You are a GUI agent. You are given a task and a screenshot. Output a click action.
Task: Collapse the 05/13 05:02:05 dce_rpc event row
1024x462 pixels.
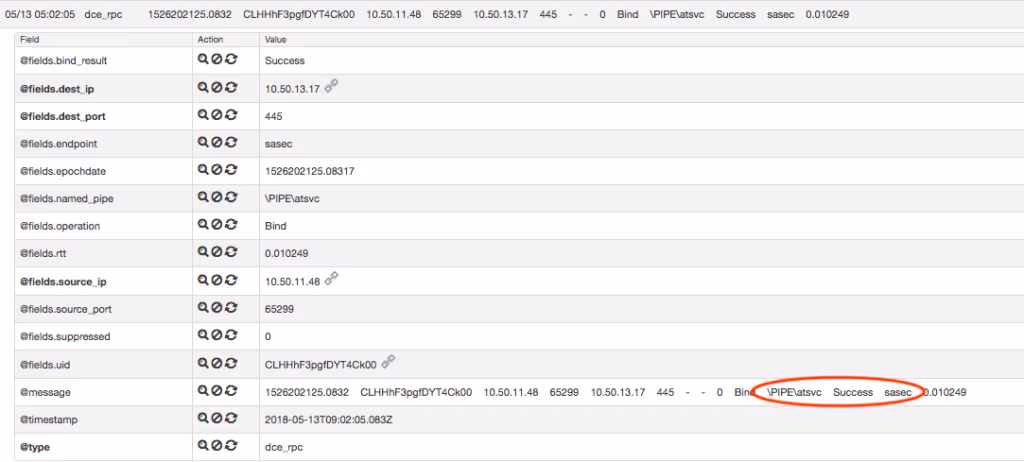click(512, 13)
